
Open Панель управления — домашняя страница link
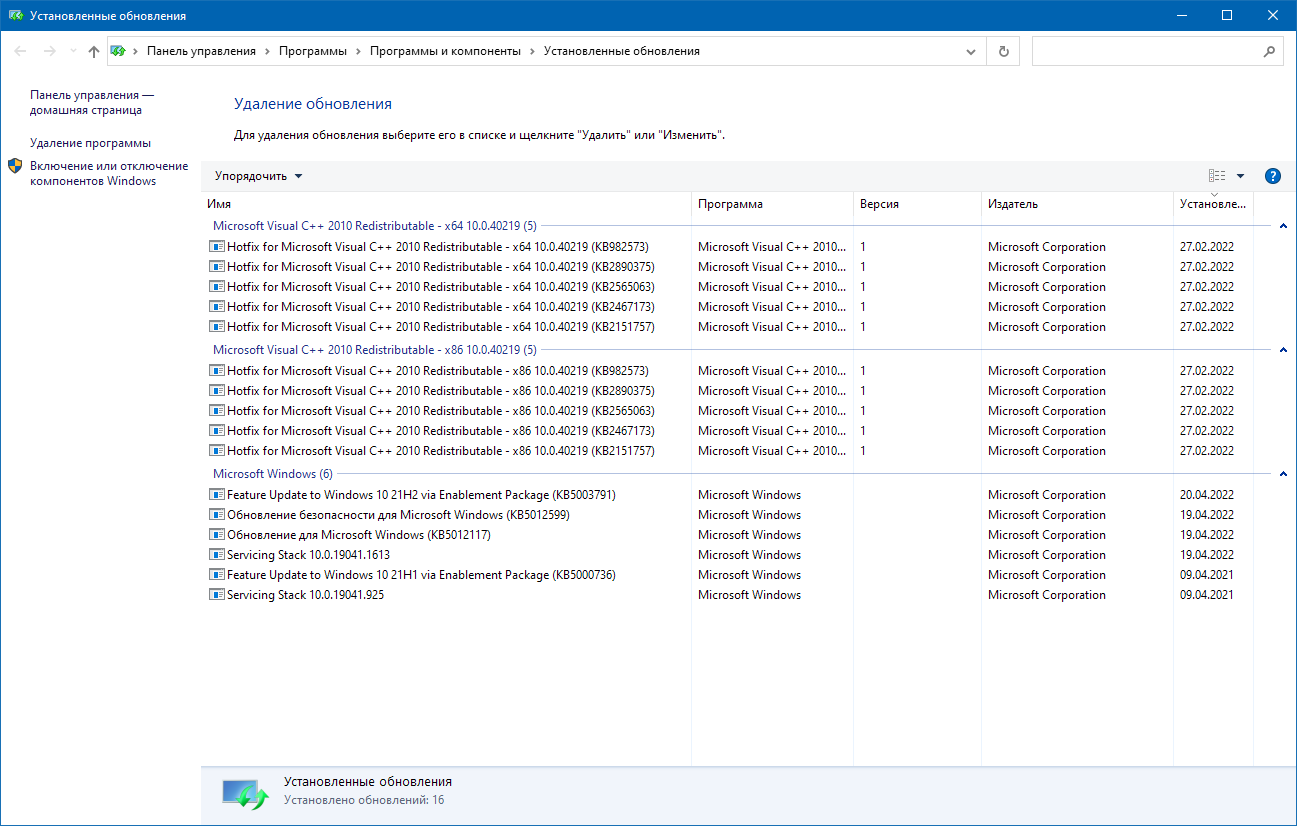tap(92, 102)
